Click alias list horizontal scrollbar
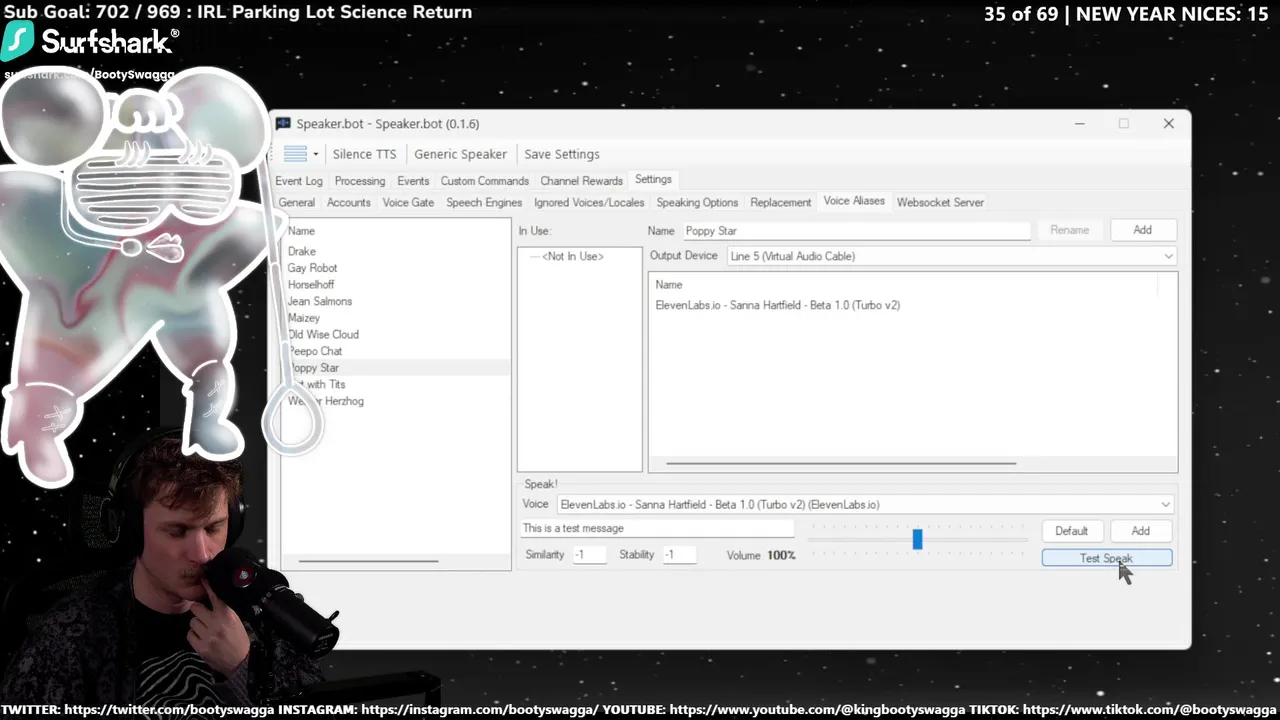The height and width of the screenshot is (720, 1280). point(368,561)
